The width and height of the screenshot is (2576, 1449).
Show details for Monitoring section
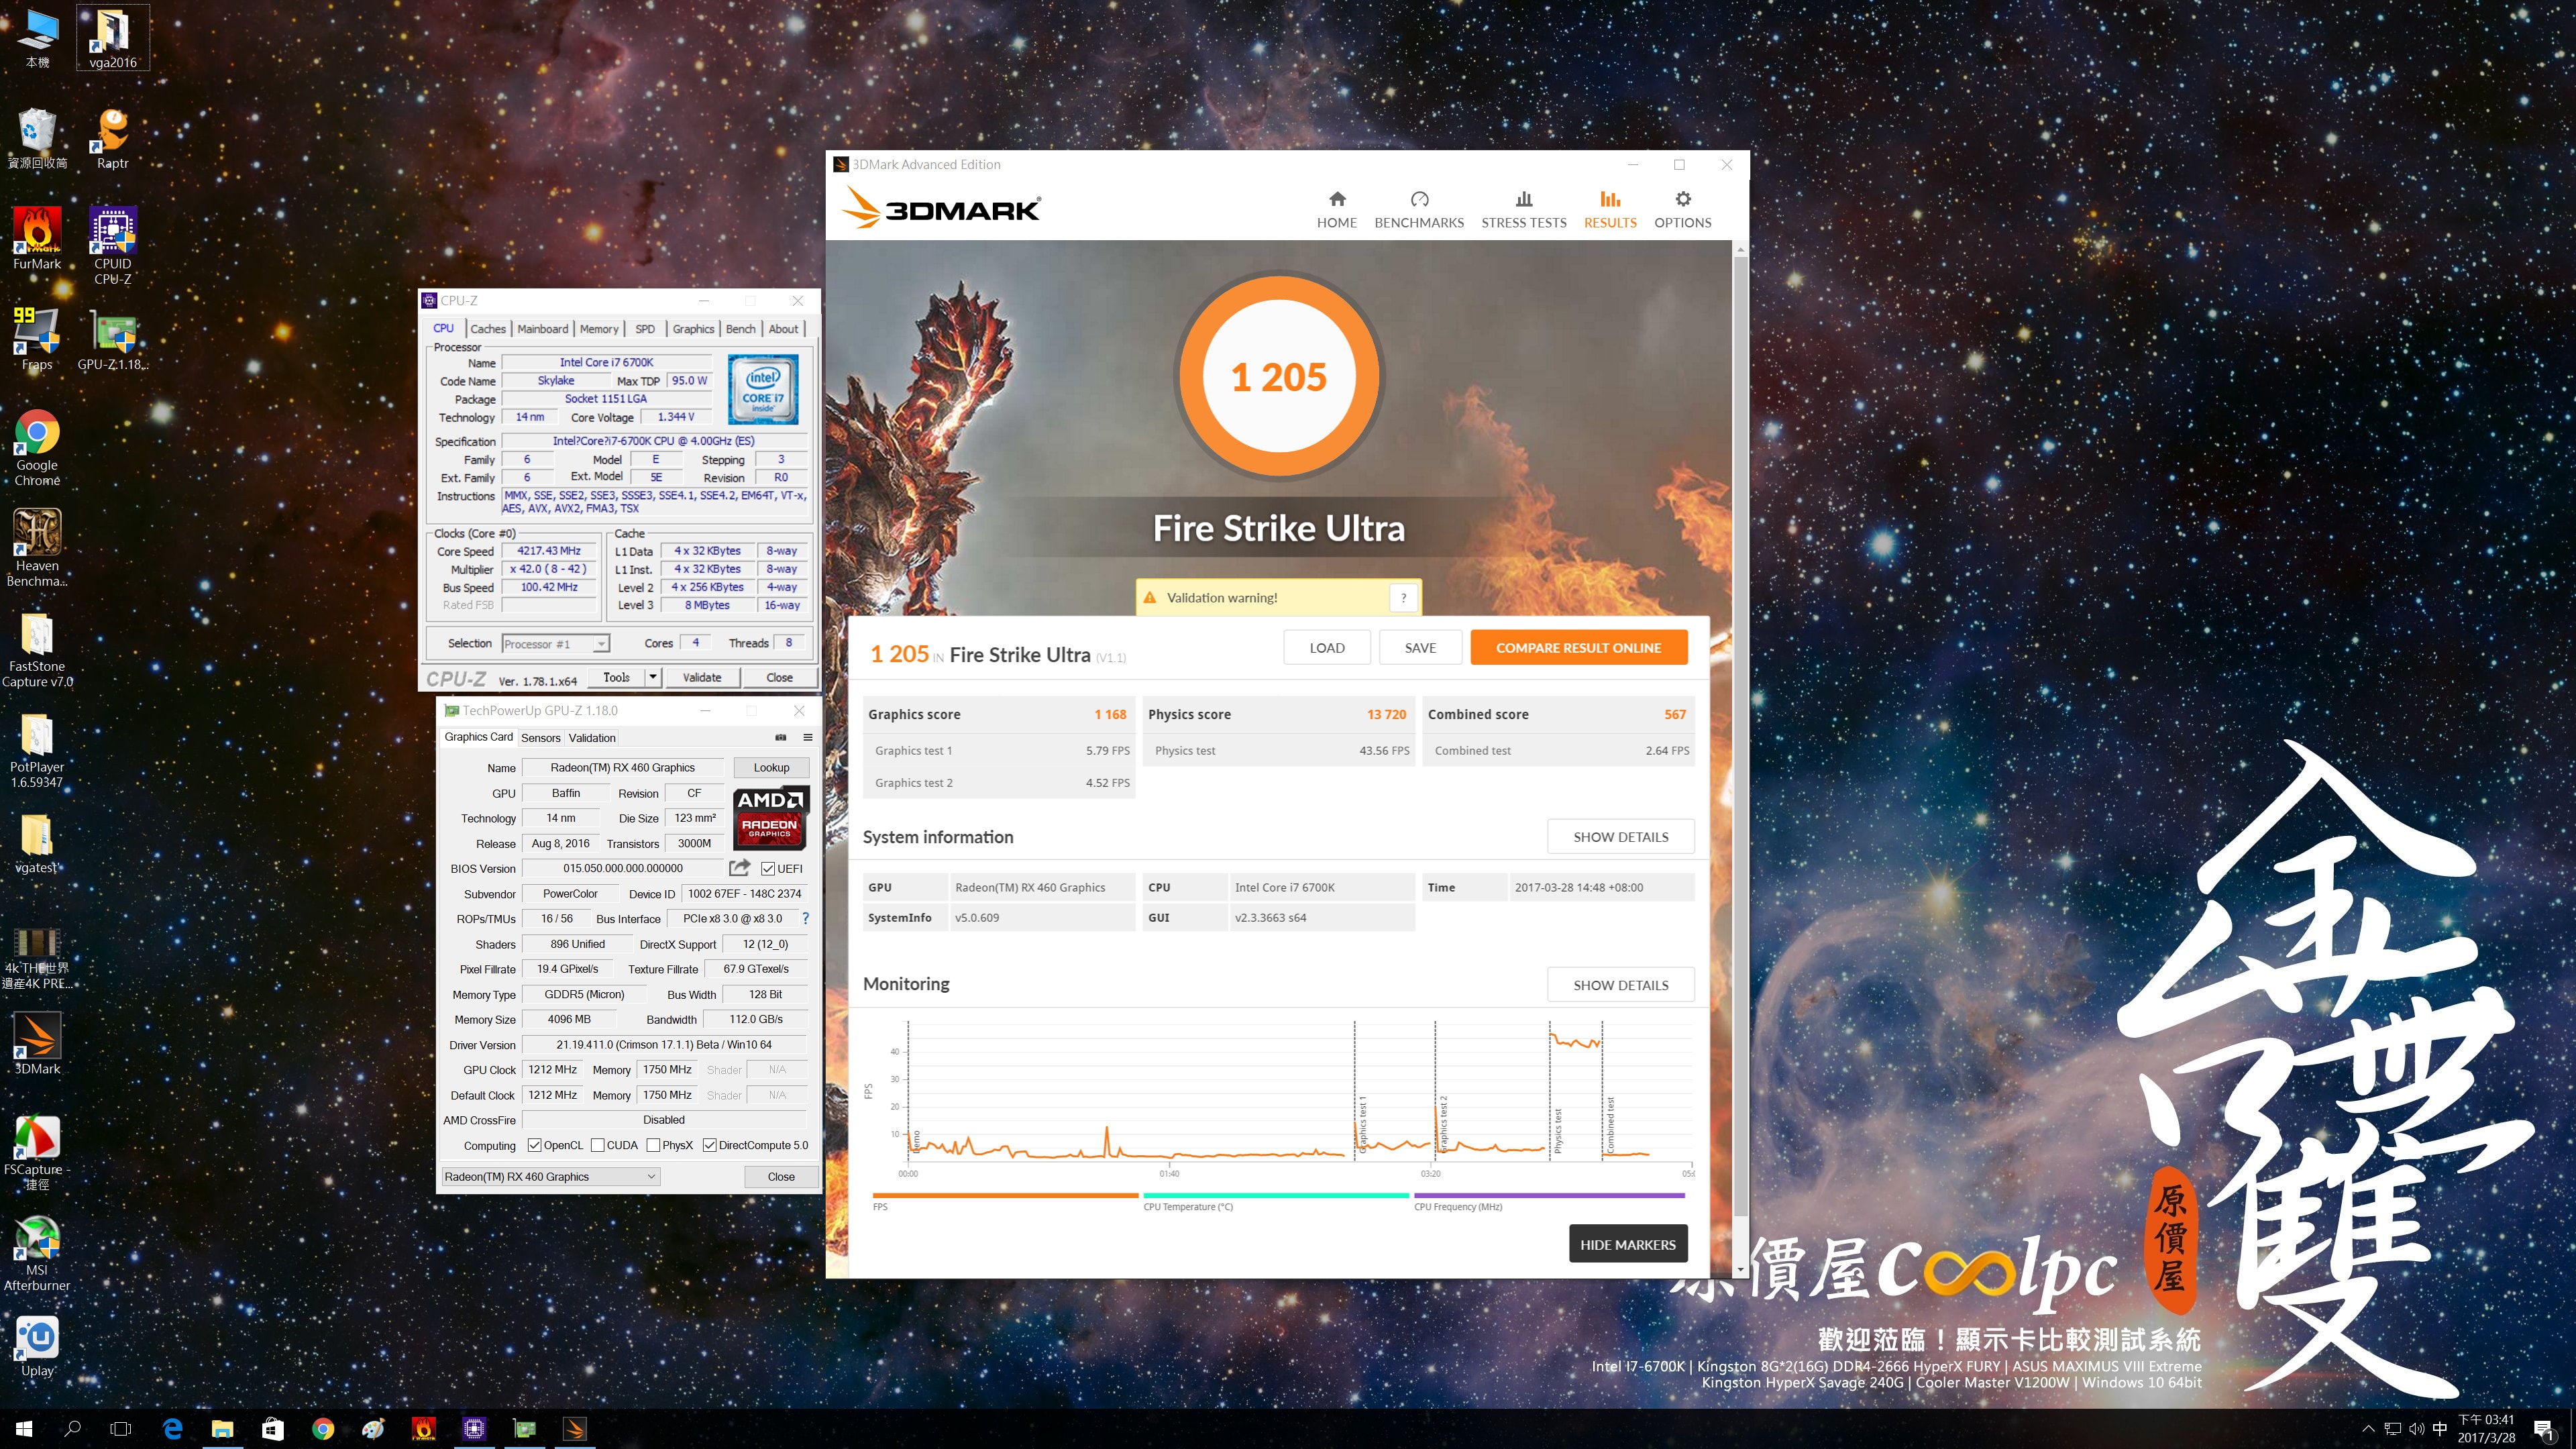[1620, 984]
